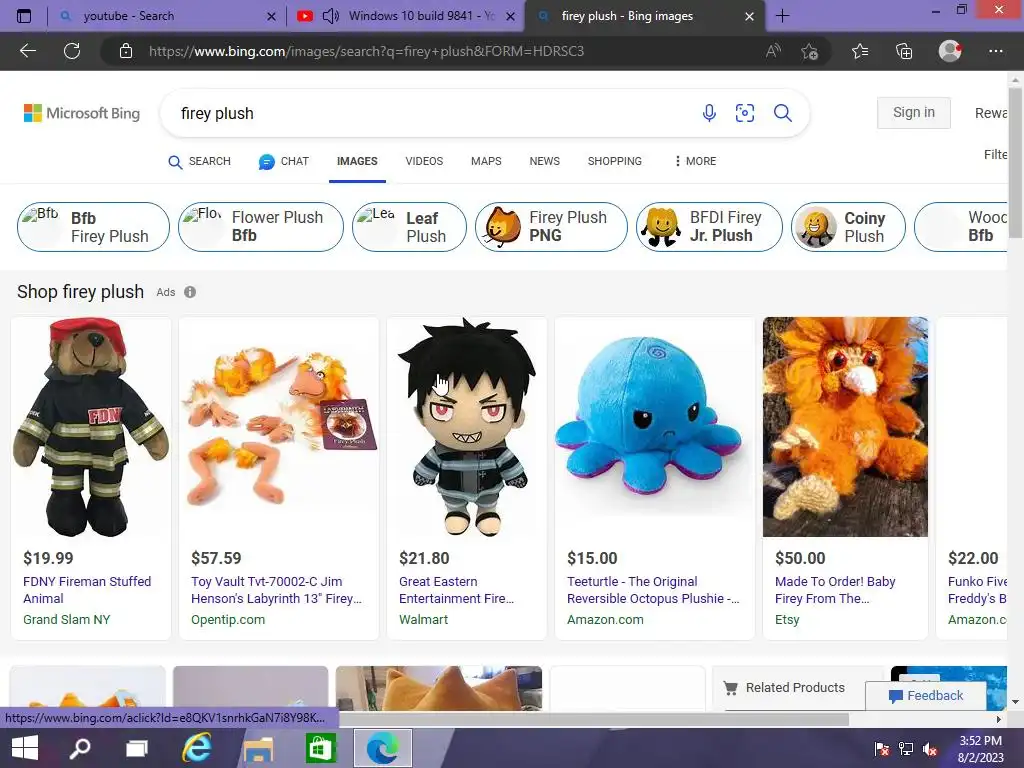Screen dimensions: 1024x768
Task: View site info via the lock icon
Action: click(126, 51)
